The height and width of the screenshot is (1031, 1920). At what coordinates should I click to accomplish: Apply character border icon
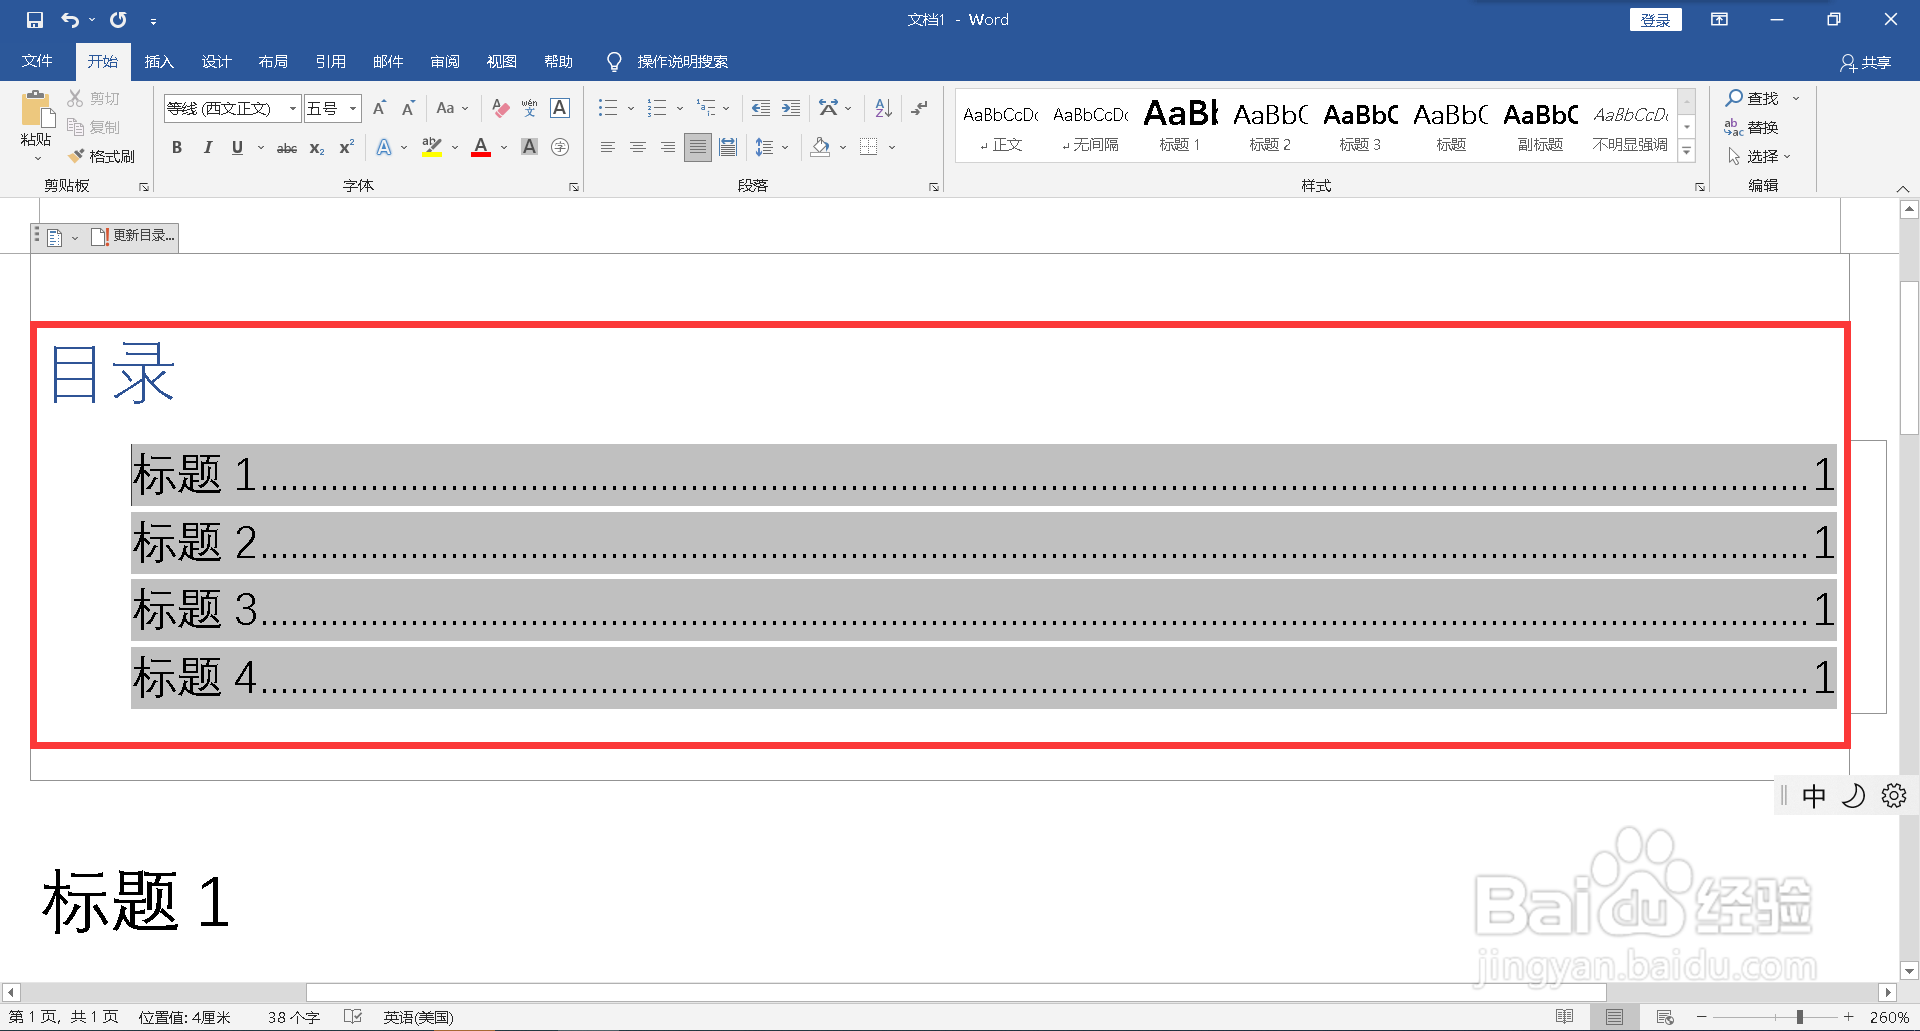[x=560, y=108]
